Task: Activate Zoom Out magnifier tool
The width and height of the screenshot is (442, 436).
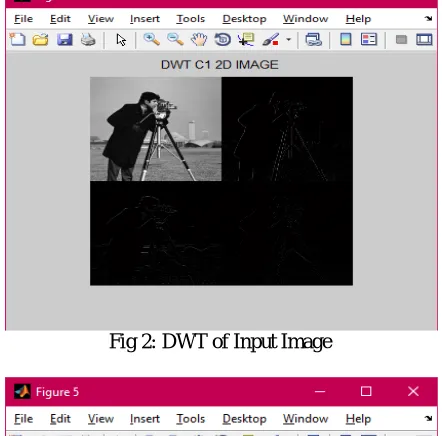Action: pos(175,39)
